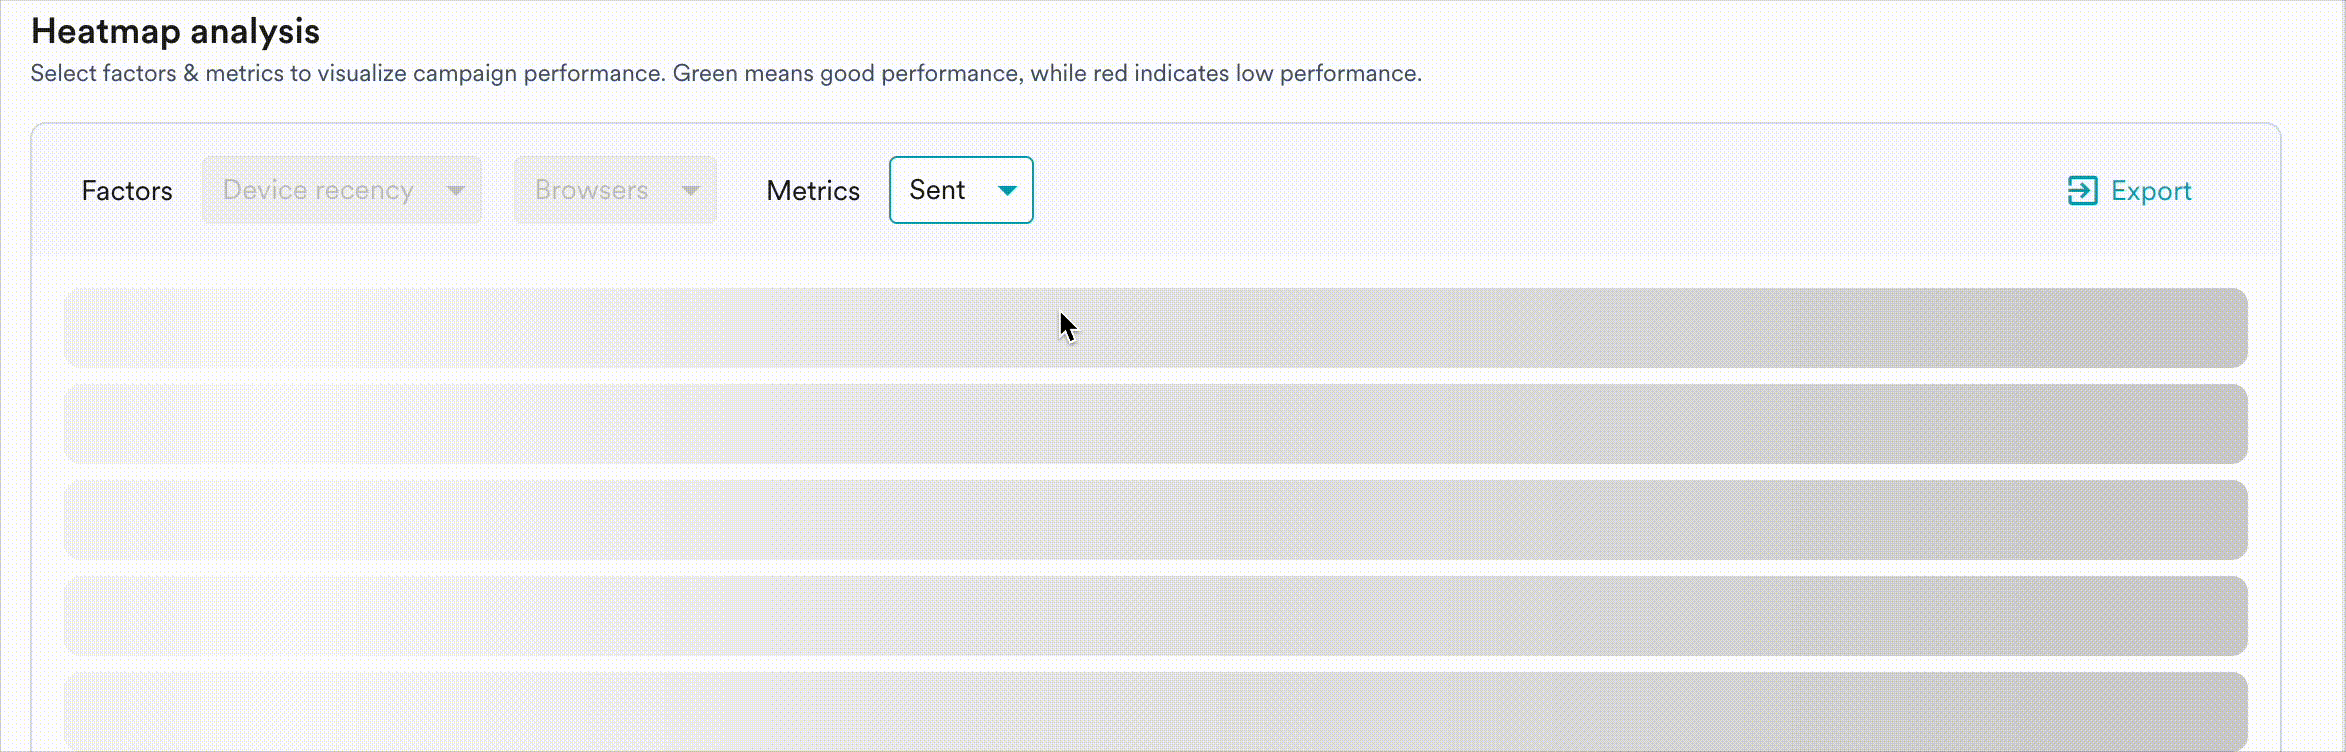Select the third loading heatmap row
Viewport: 2346px width, 752px height.
point(1155,520)
